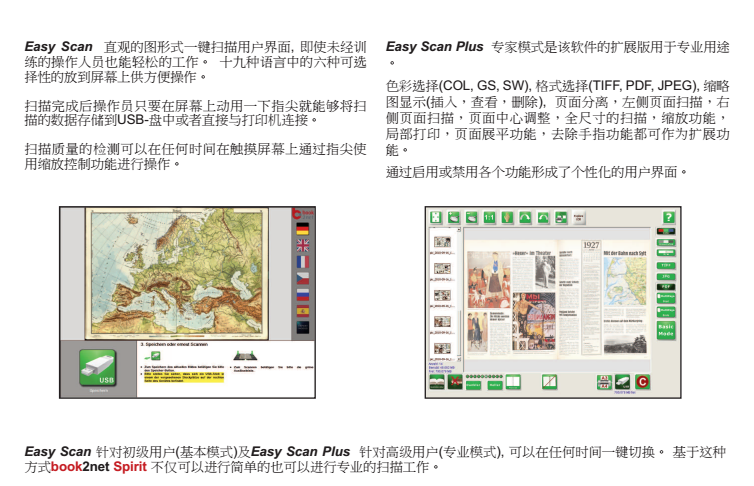Screen dimensions: 754x486
Task: Open help with the question mark icon
Action: [x=669, y=217]
